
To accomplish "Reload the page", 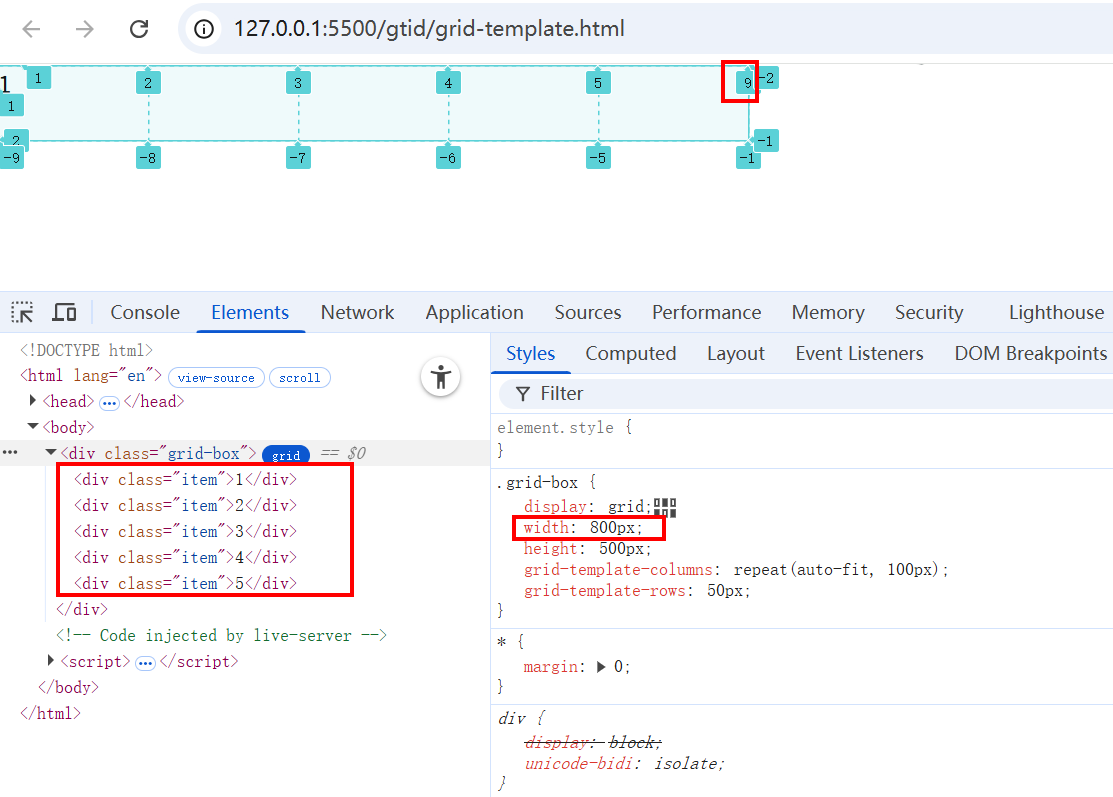I will 139,29.
